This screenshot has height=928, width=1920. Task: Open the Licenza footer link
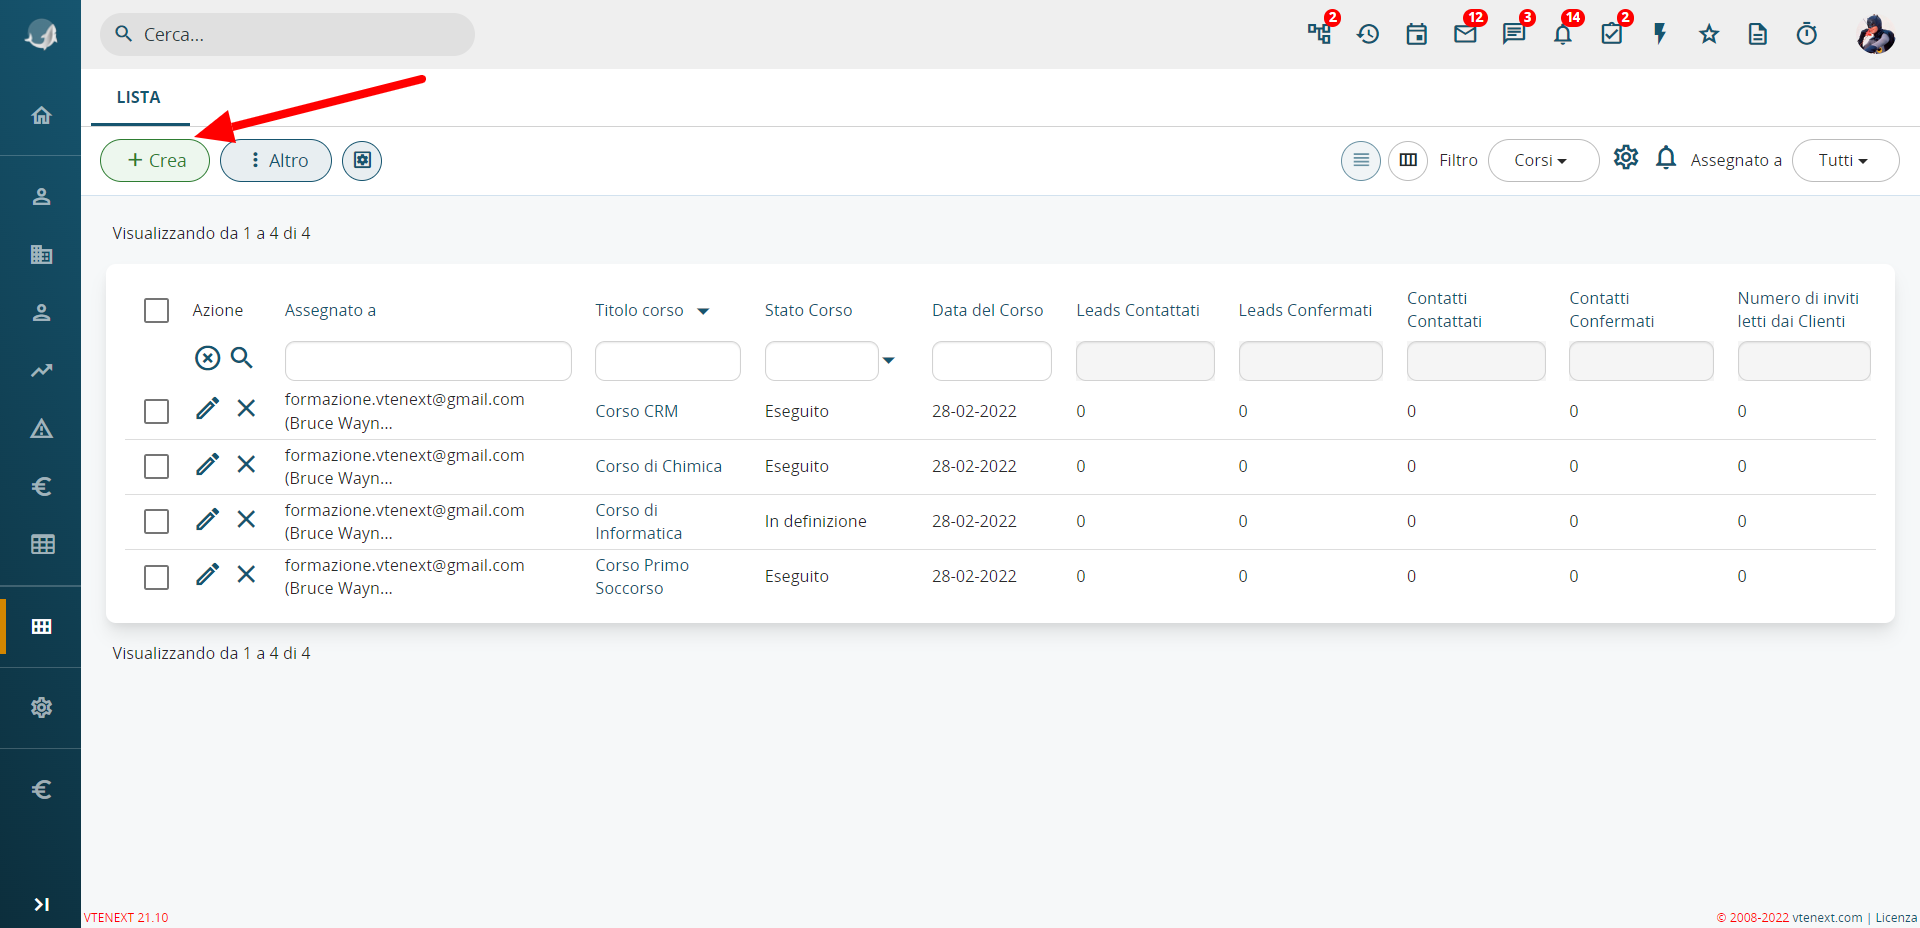tap(1896, 917)
